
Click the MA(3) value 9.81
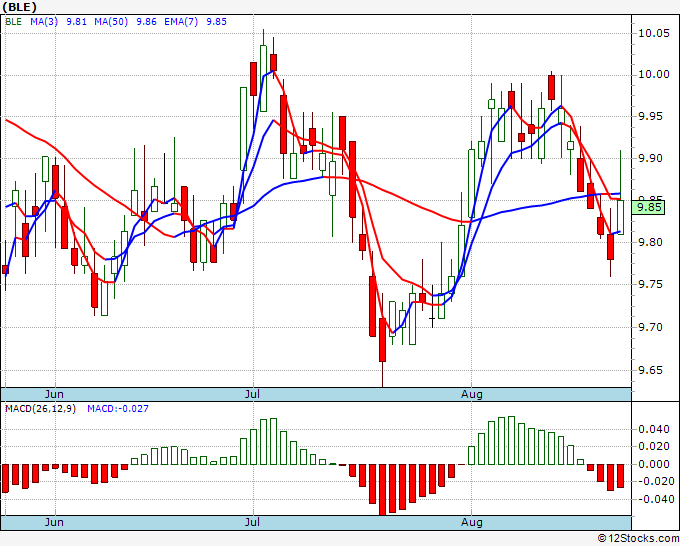76,22
